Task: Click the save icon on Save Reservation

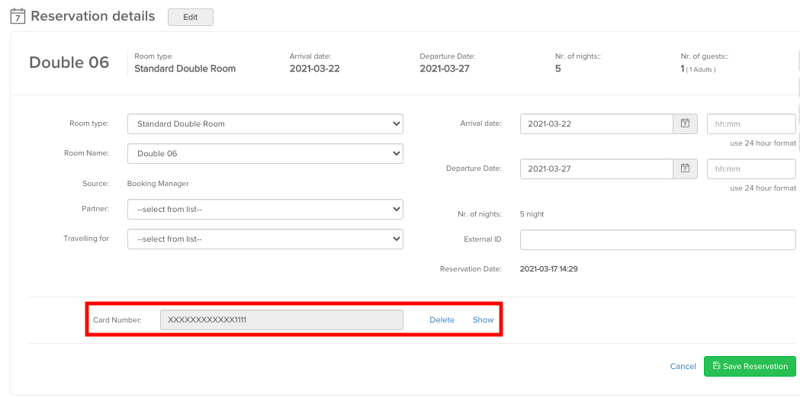Action: point(716,365)
